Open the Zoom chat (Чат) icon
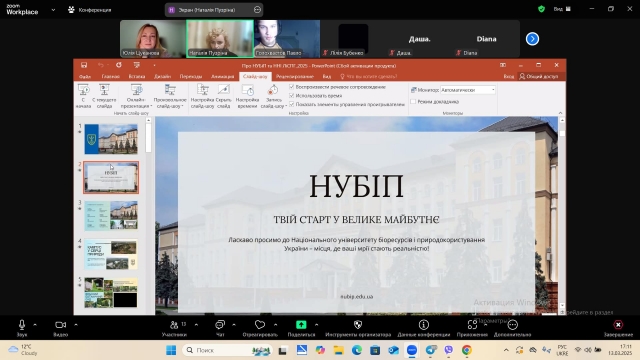 point(220,324)
